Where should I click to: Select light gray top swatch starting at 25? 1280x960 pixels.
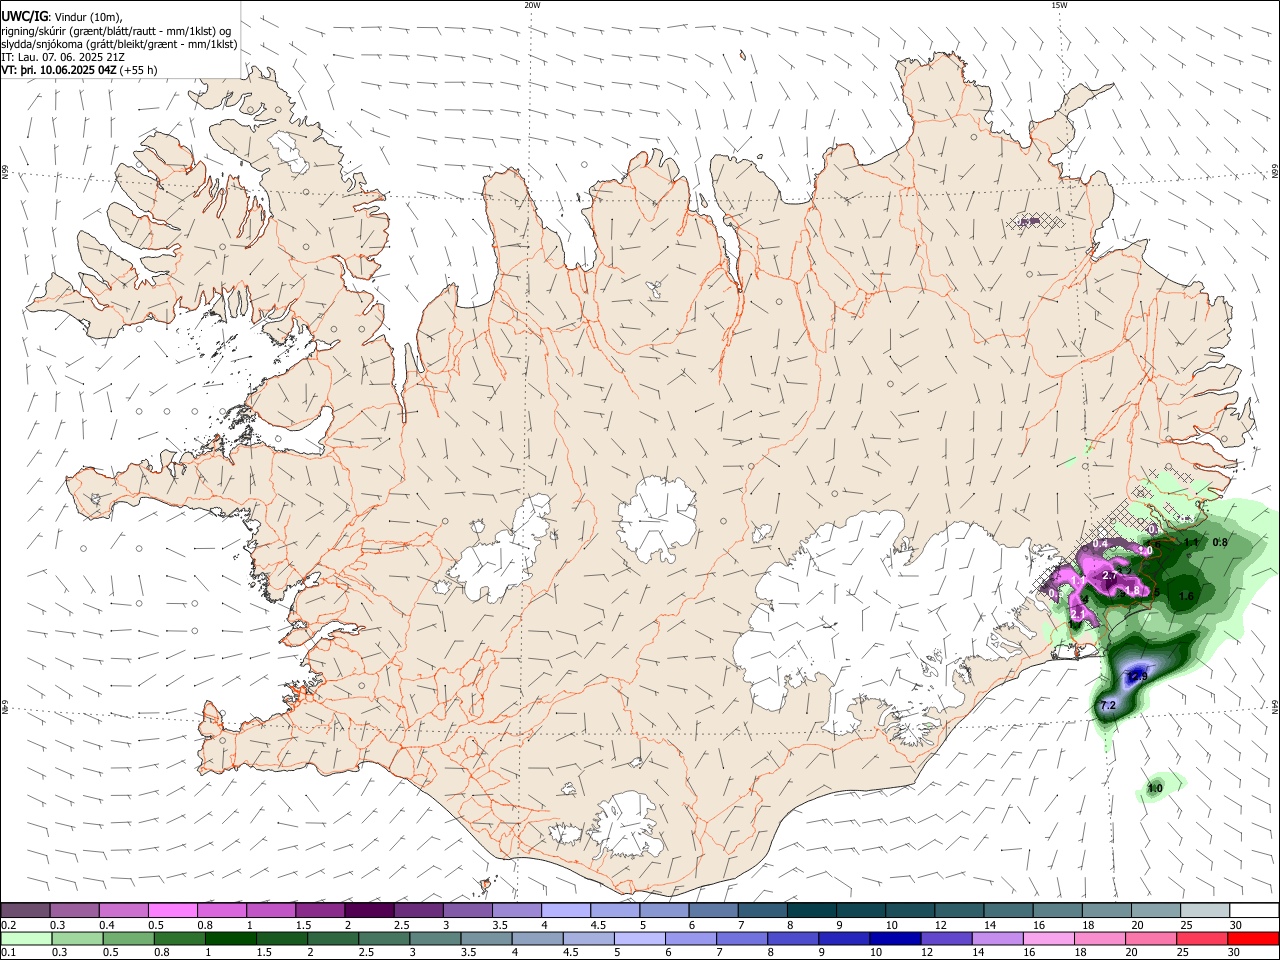1204,910
